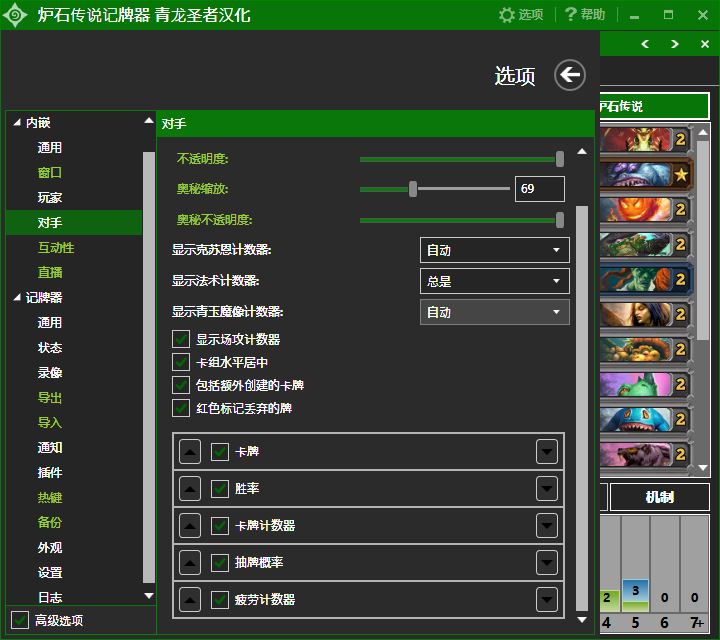The width and height of the screenshot is (720, 640).
Task: Select 通用 under 内嵌
Action: (50, 148)
